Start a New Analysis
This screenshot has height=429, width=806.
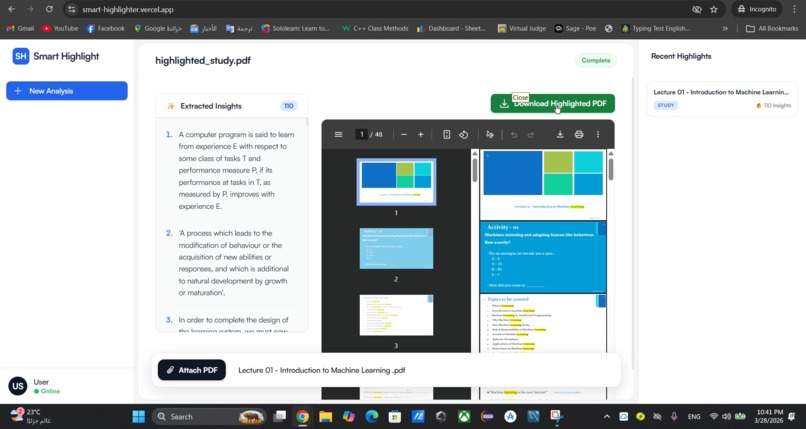point(67,91)
